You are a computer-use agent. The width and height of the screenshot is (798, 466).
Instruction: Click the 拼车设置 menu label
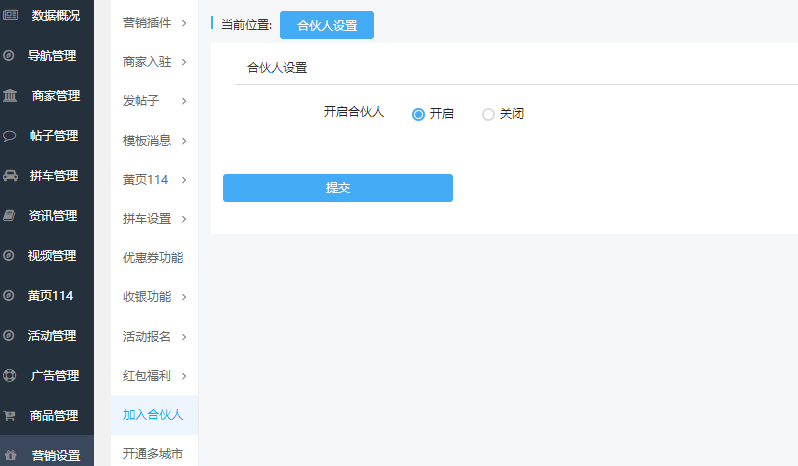click(147, 219)
